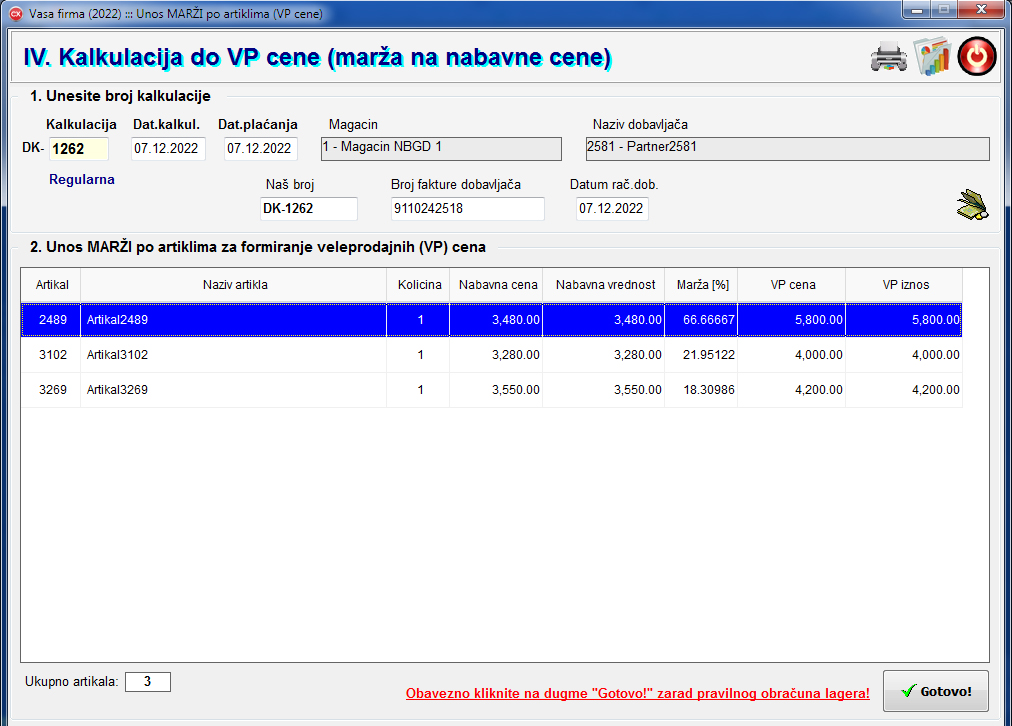Click Nabavna cena cell 3,480.00
Screen dimensions: 1012x726
[497, 319]
